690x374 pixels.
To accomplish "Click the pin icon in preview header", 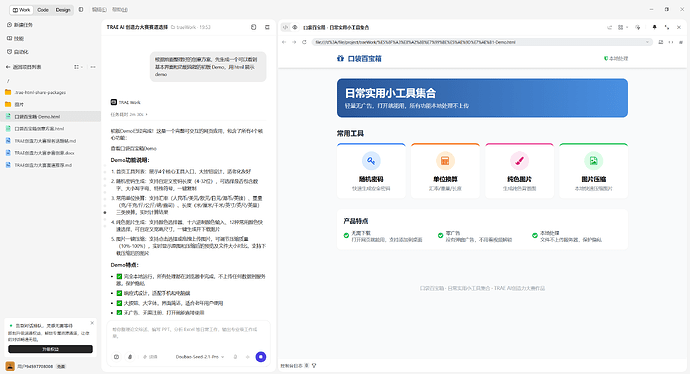I will click(654, 27).
